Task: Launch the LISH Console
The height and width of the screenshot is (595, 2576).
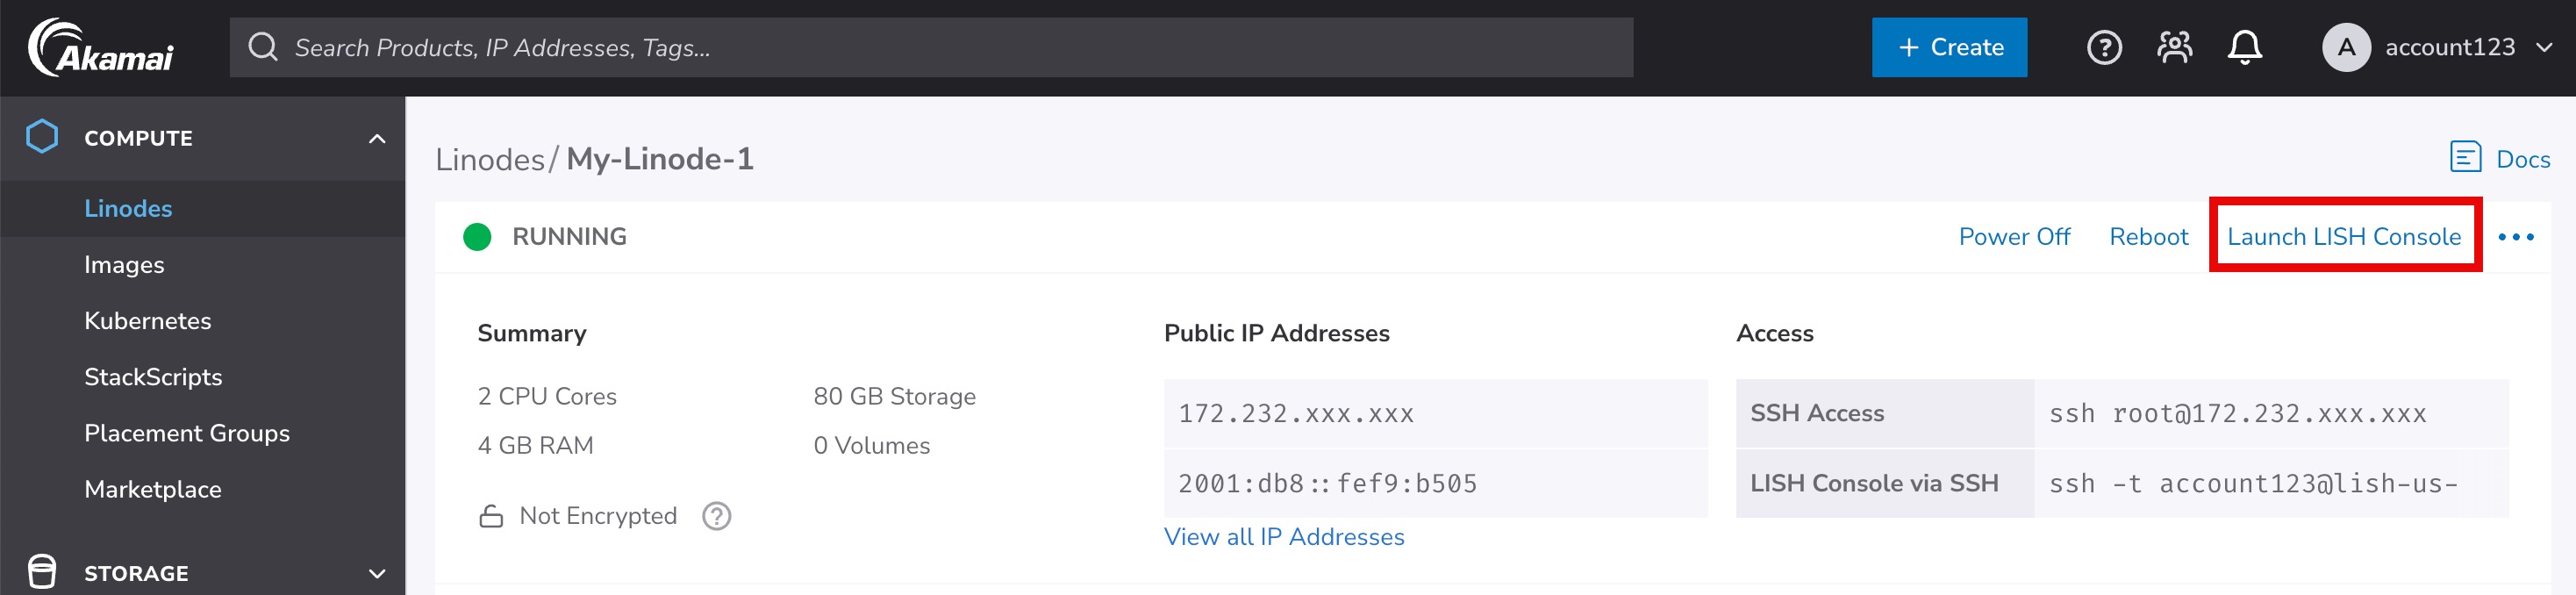Action: coord(2343,237)
